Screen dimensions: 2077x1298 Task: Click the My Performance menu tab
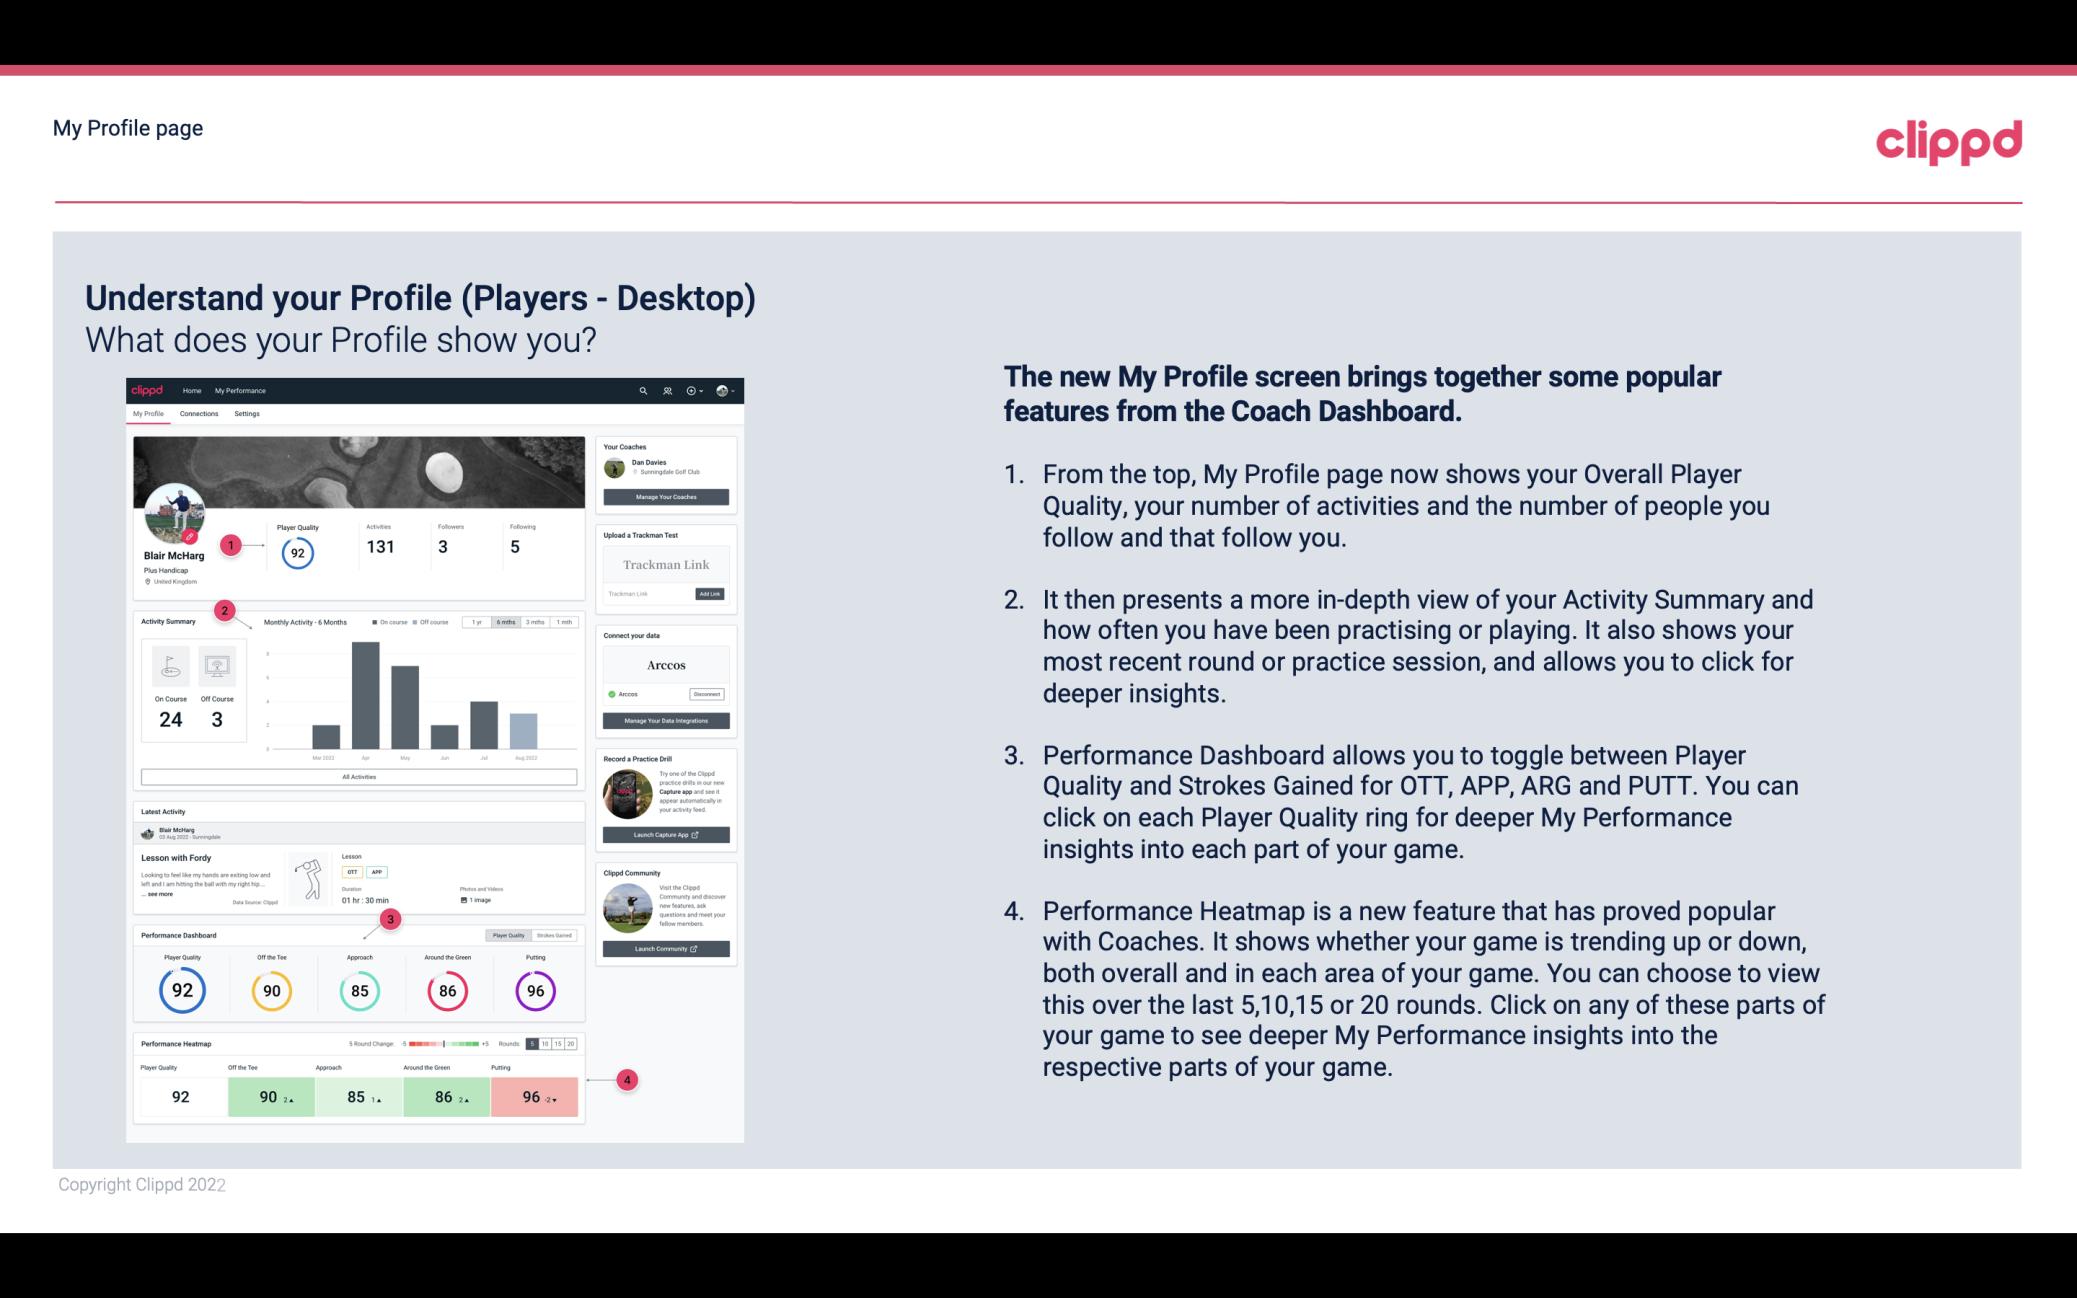pos(239,390)
